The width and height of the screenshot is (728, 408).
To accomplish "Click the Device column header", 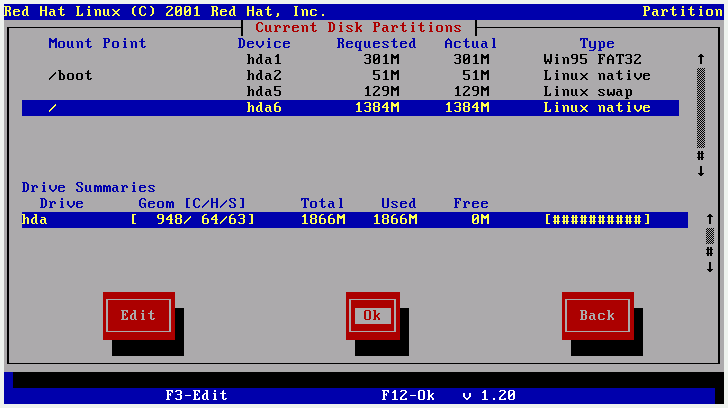I will (264, 44).
